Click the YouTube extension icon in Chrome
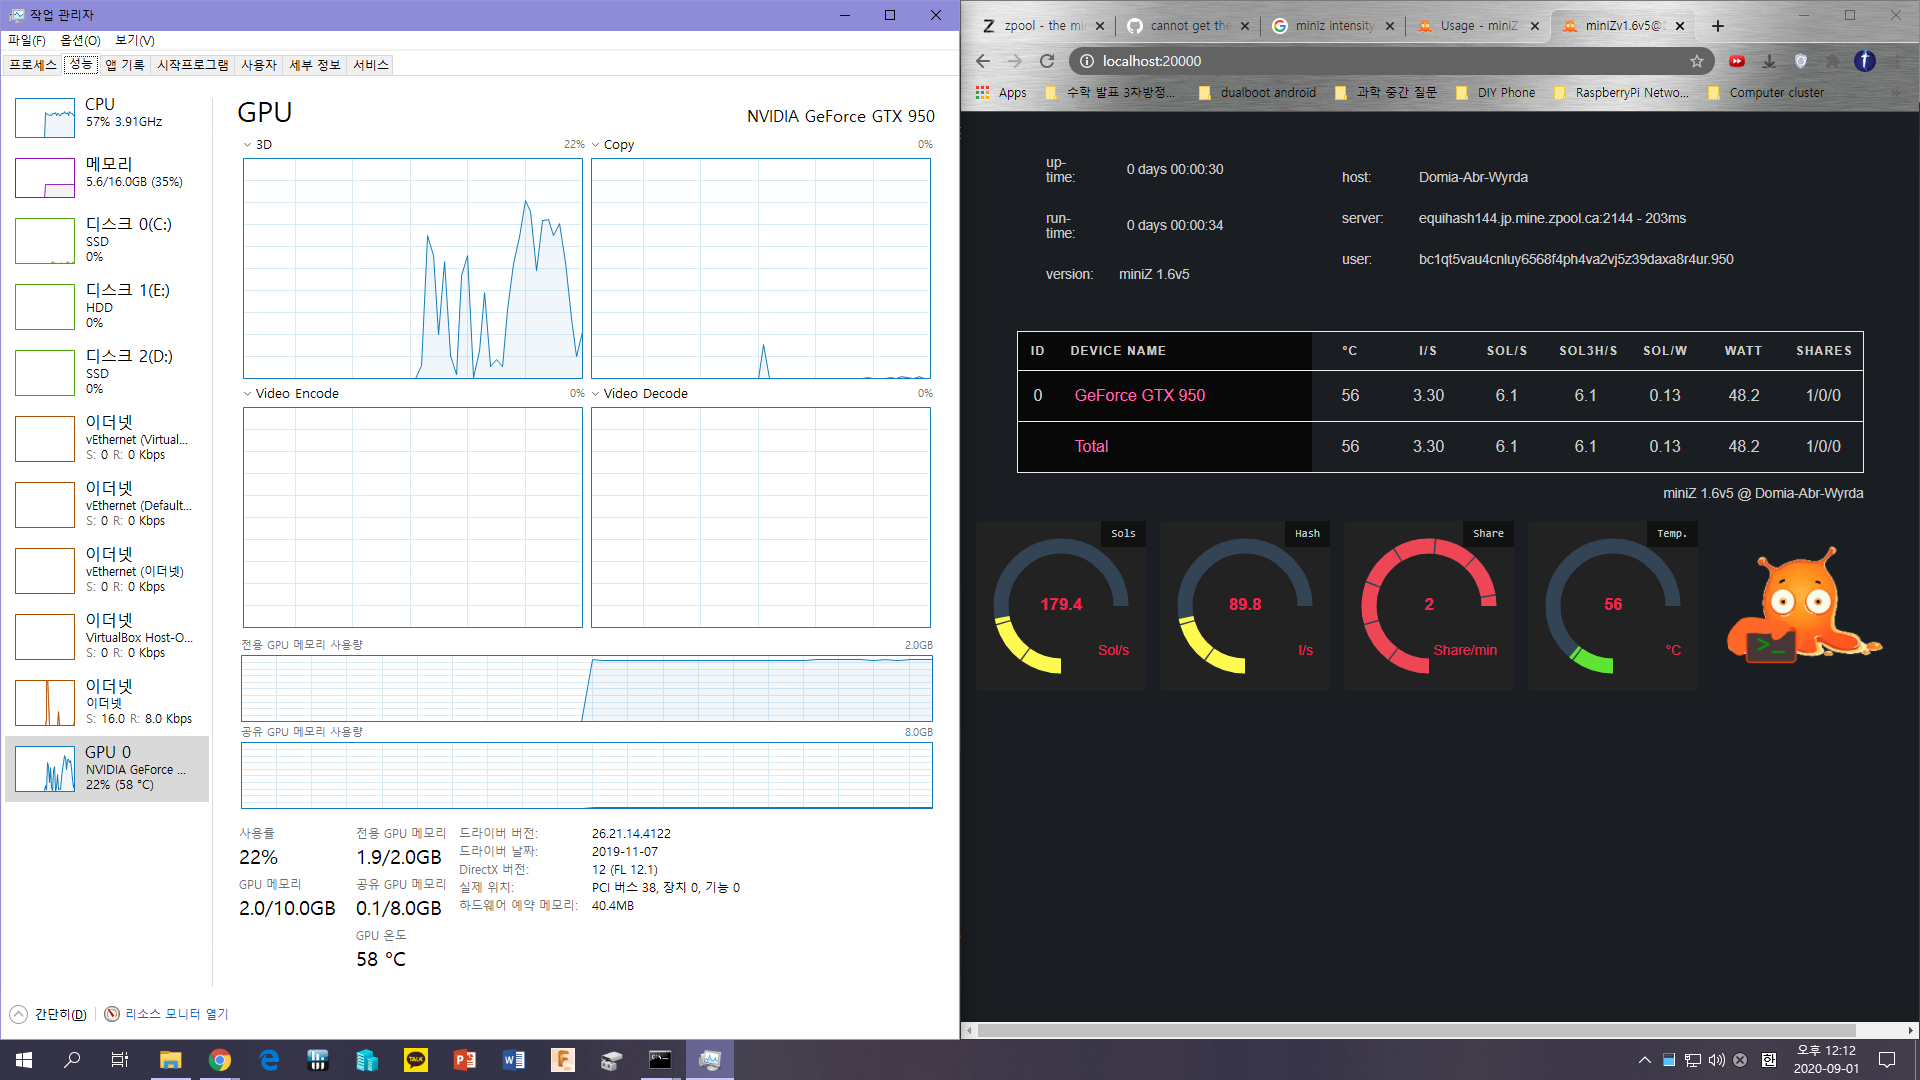The image size is (1920, 1080). (1737, 61)
